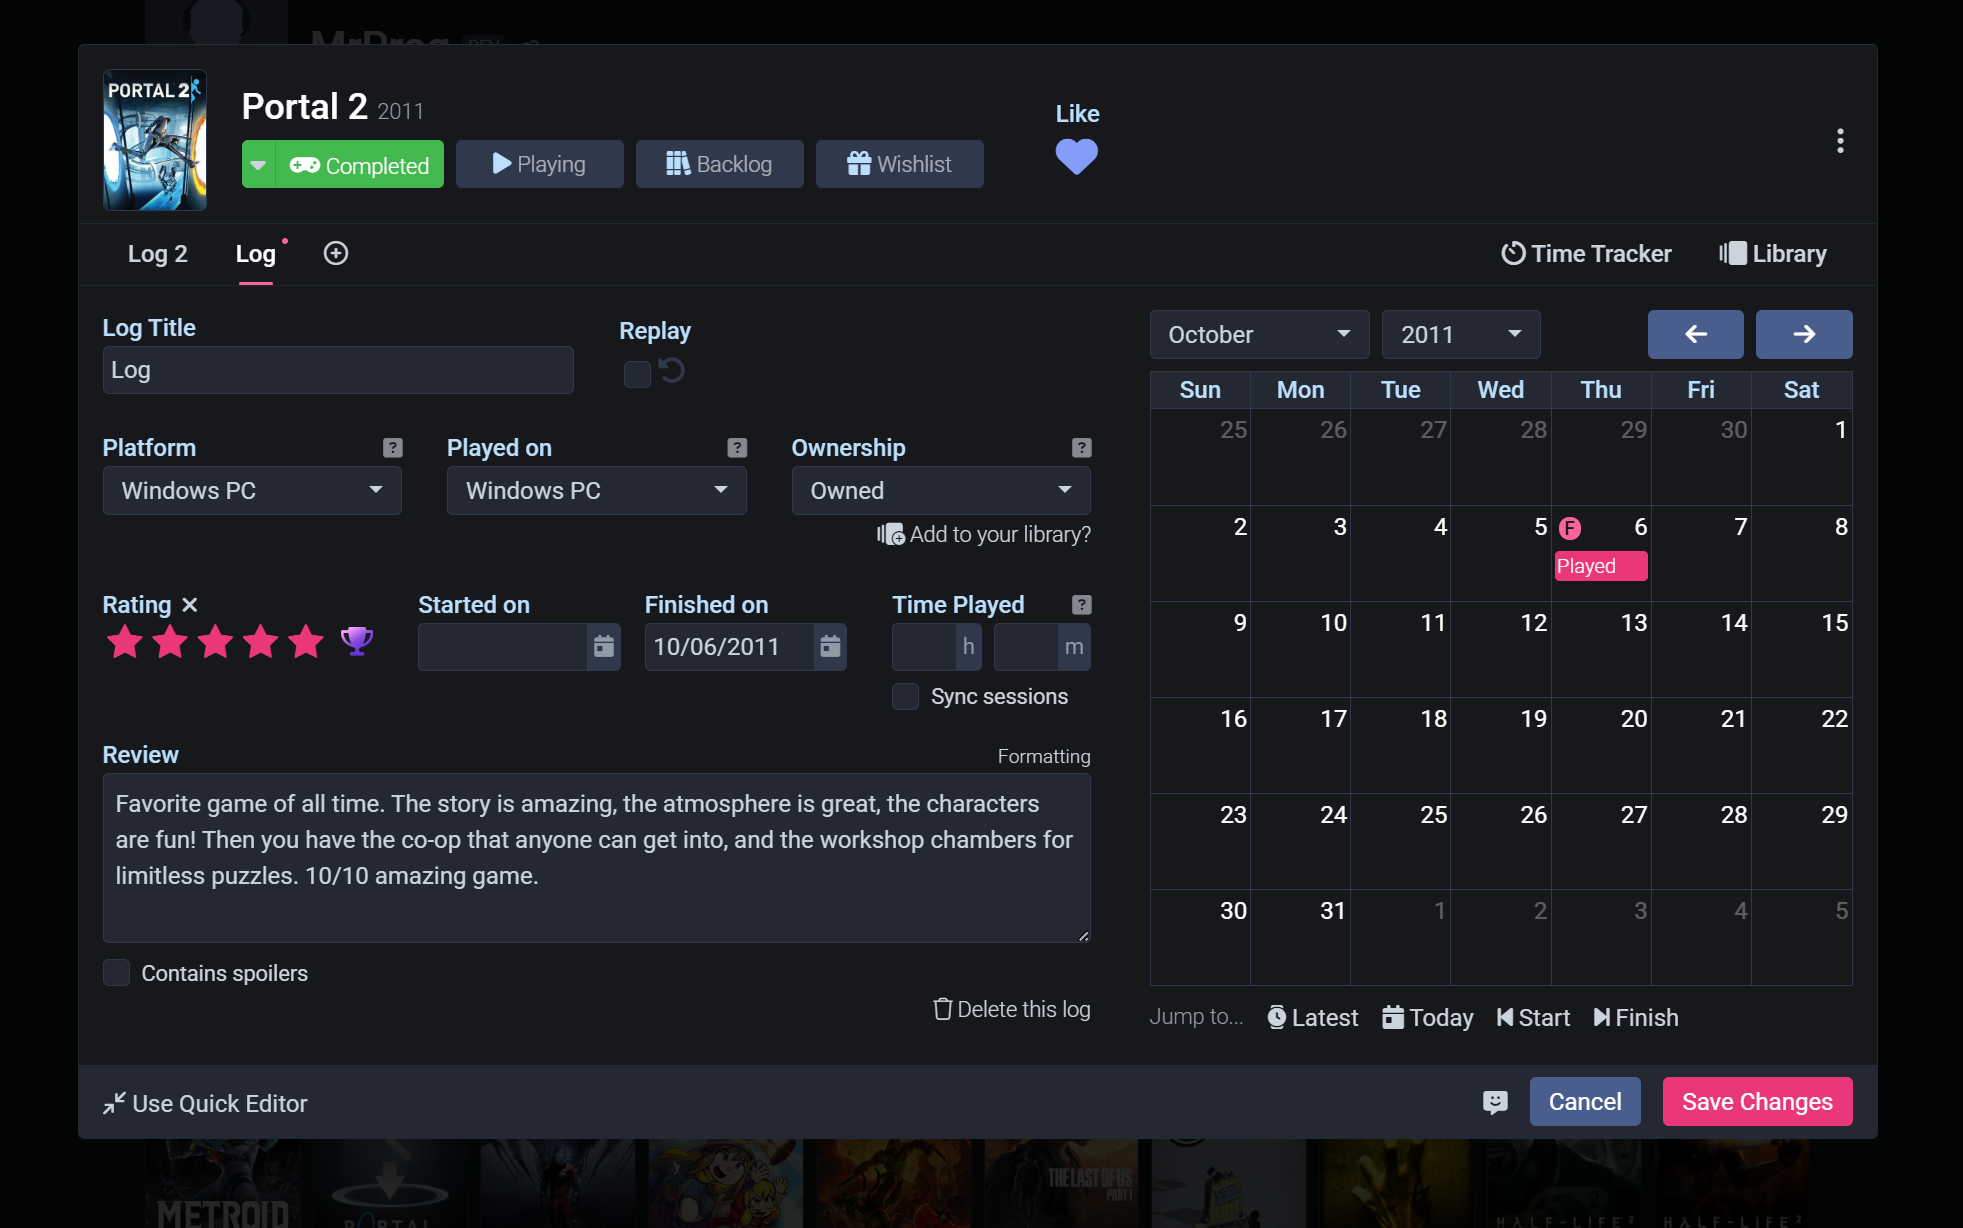Viewport: 1963px width, 1228px height.
Task: Click the hours played input
Action: pyautogui.click(x=924, y=647)
